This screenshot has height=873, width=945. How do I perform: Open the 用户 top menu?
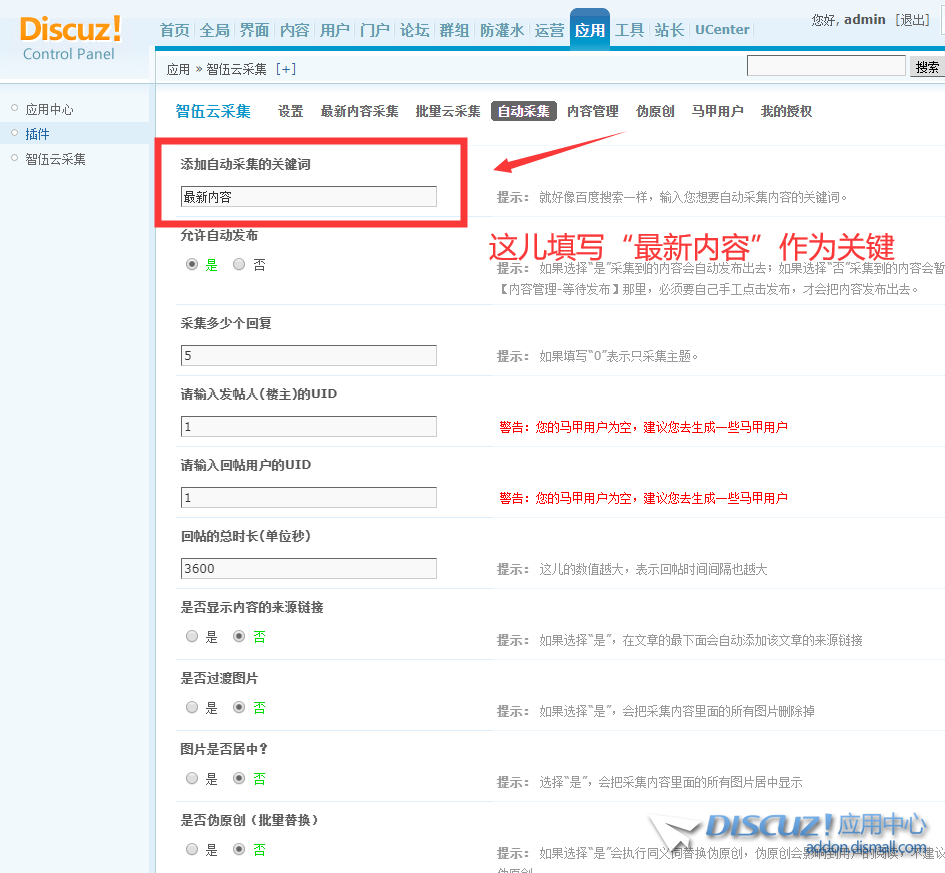(x=334, y=30)
